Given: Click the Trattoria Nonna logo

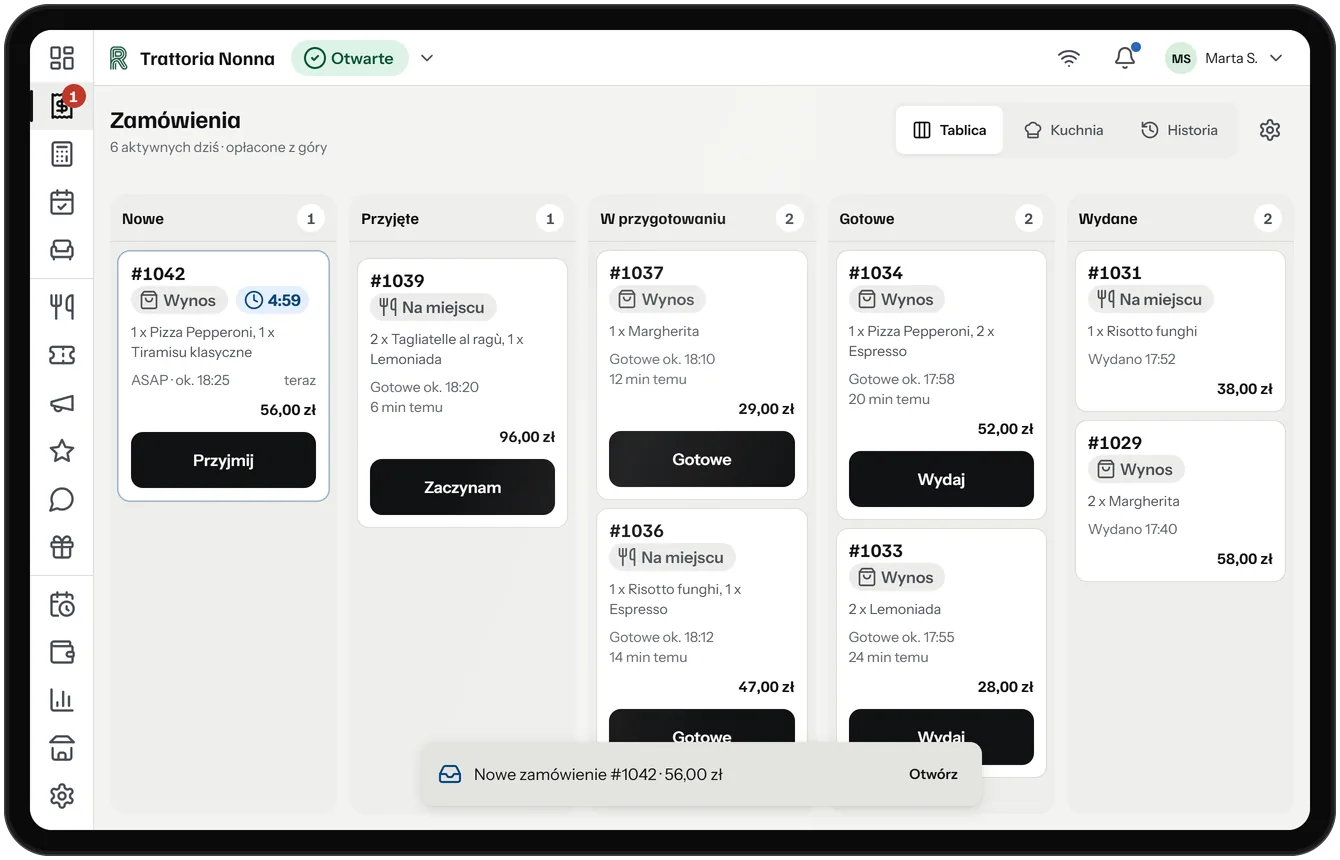Looking at the screenshot, I should click(x=119, y=58).
